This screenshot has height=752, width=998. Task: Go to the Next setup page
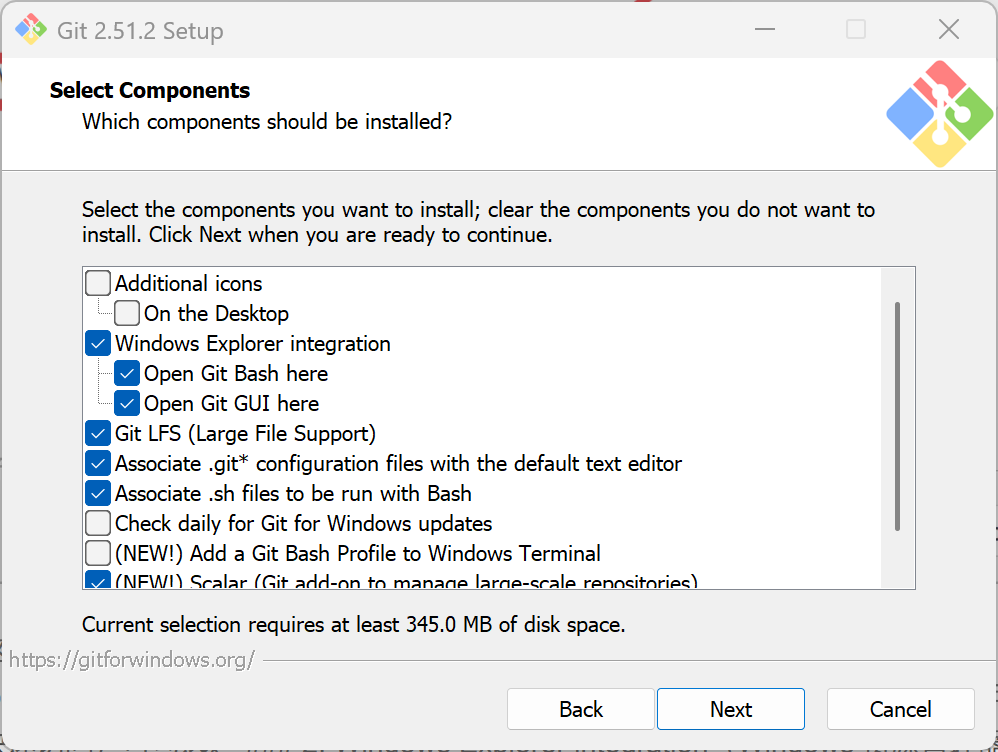click(731, 709)
